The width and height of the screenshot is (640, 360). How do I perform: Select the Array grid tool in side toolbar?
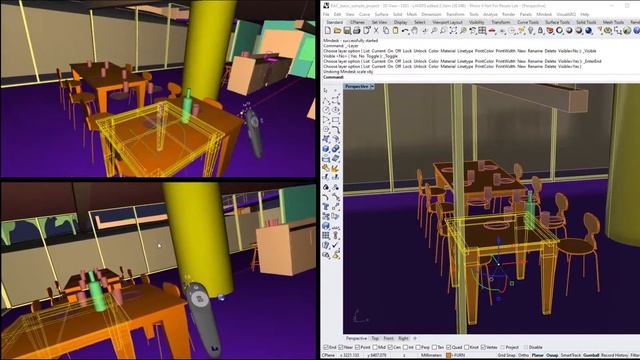pyautogui.click(x=326, y=236)
